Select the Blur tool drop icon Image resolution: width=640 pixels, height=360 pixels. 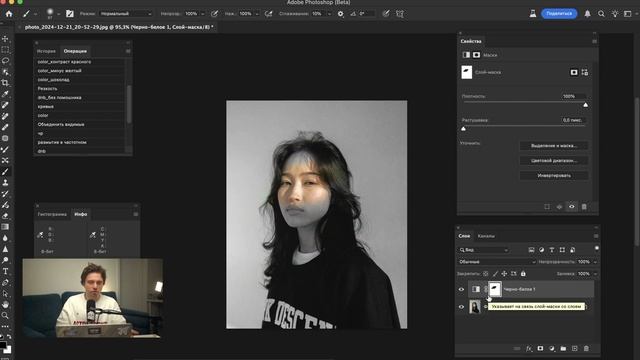[5, 238]
